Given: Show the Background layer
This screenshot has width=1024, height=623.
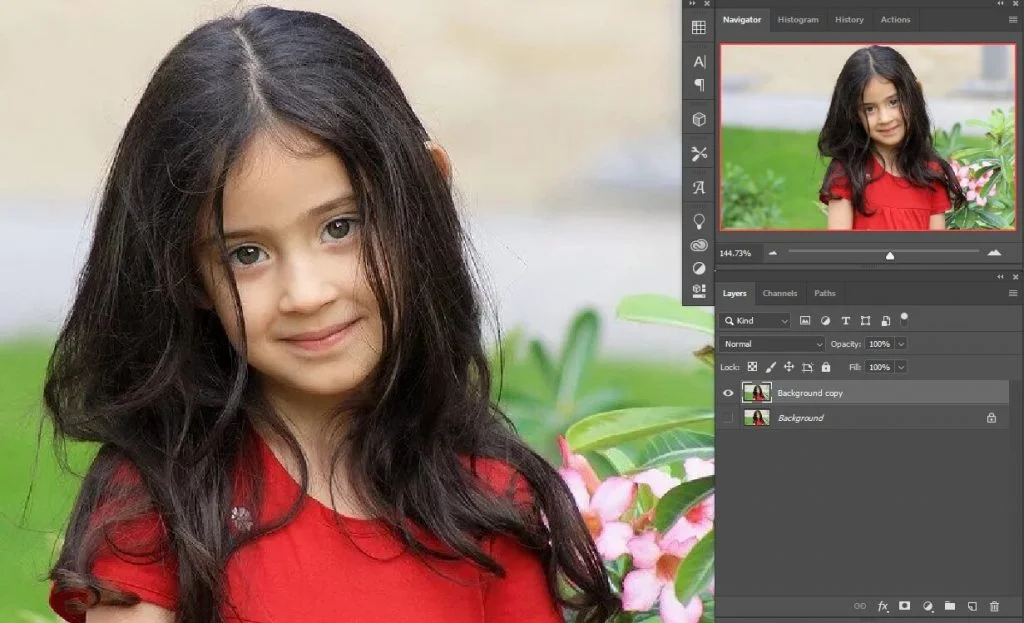Looking at the screenshot, I should tap(728, 418).
